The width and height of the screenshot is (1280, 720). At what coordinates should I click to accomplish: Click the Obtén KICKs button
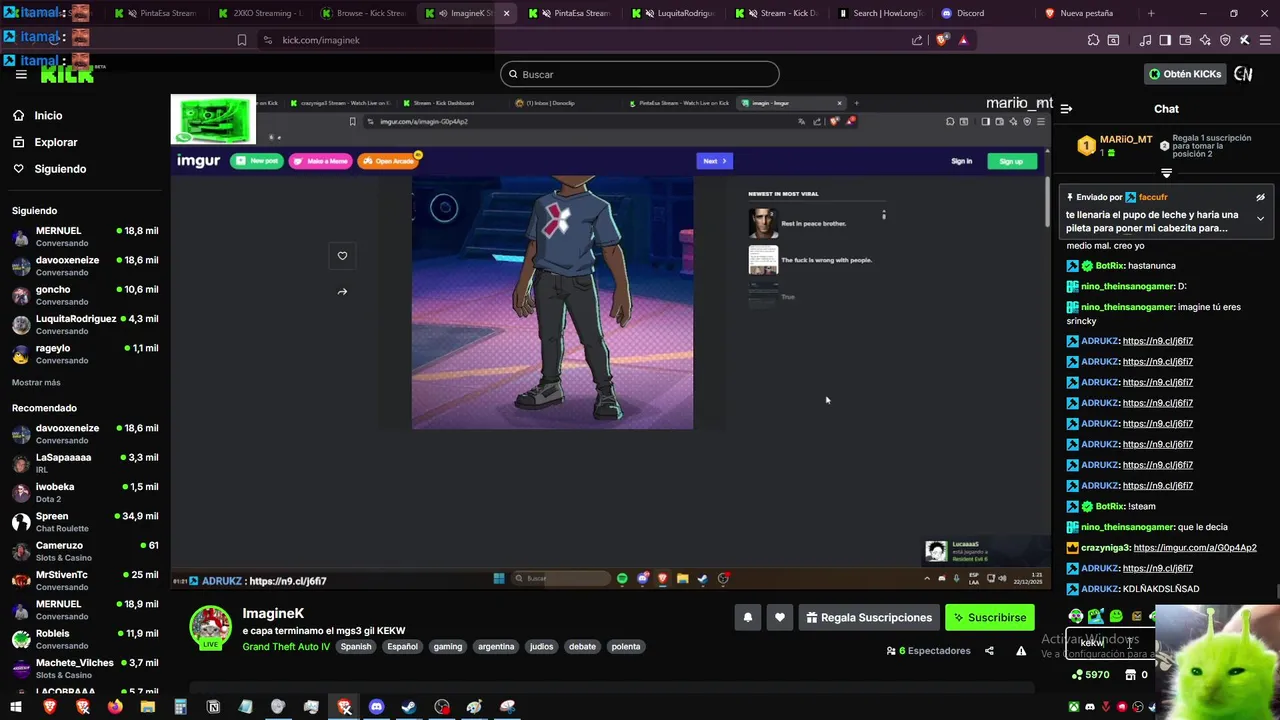coord(1184,74)
